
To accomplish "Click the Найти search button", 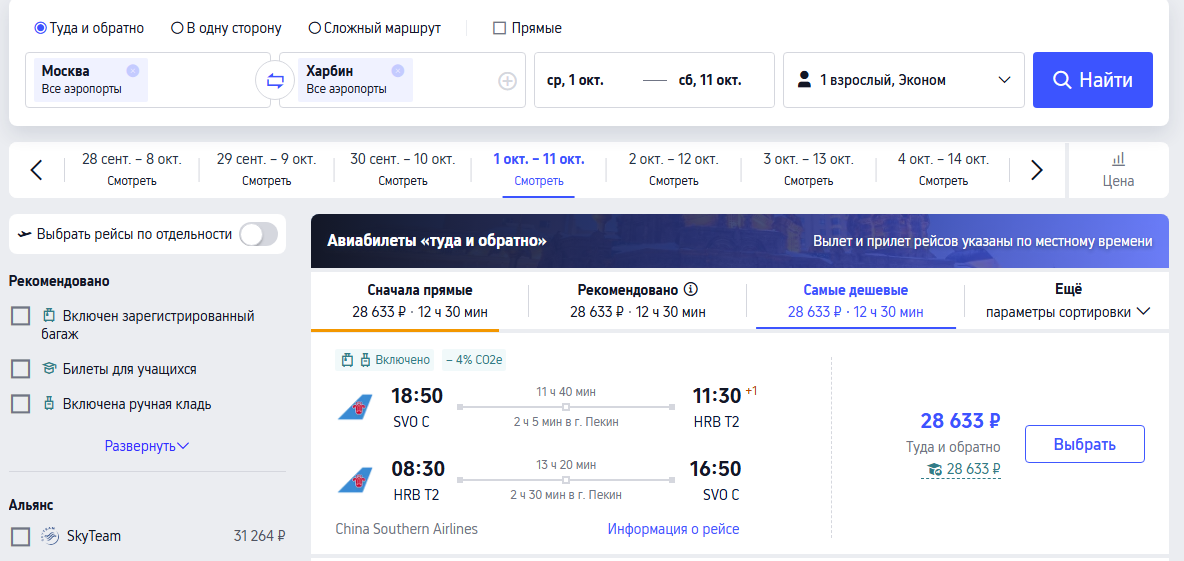I will pyautogui.click(x=1093, y=80).
